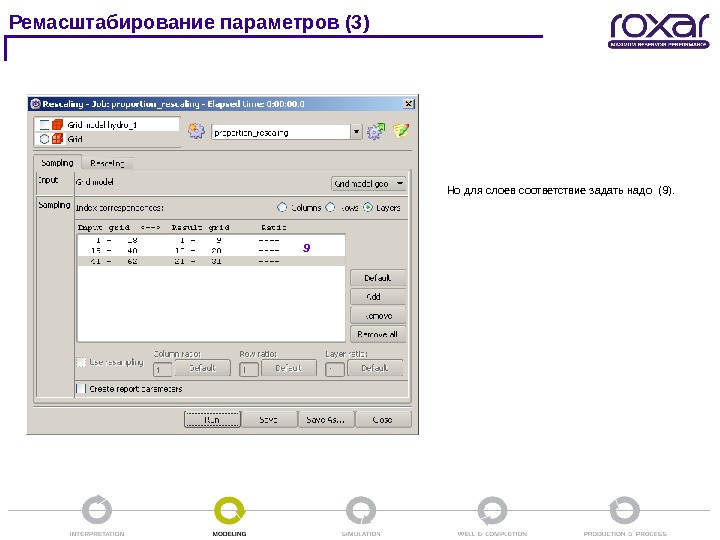Viewport: 720px width, 540px height.
Task: Open the Grid model geo dropdown
Action: click(x=369, y=184)
